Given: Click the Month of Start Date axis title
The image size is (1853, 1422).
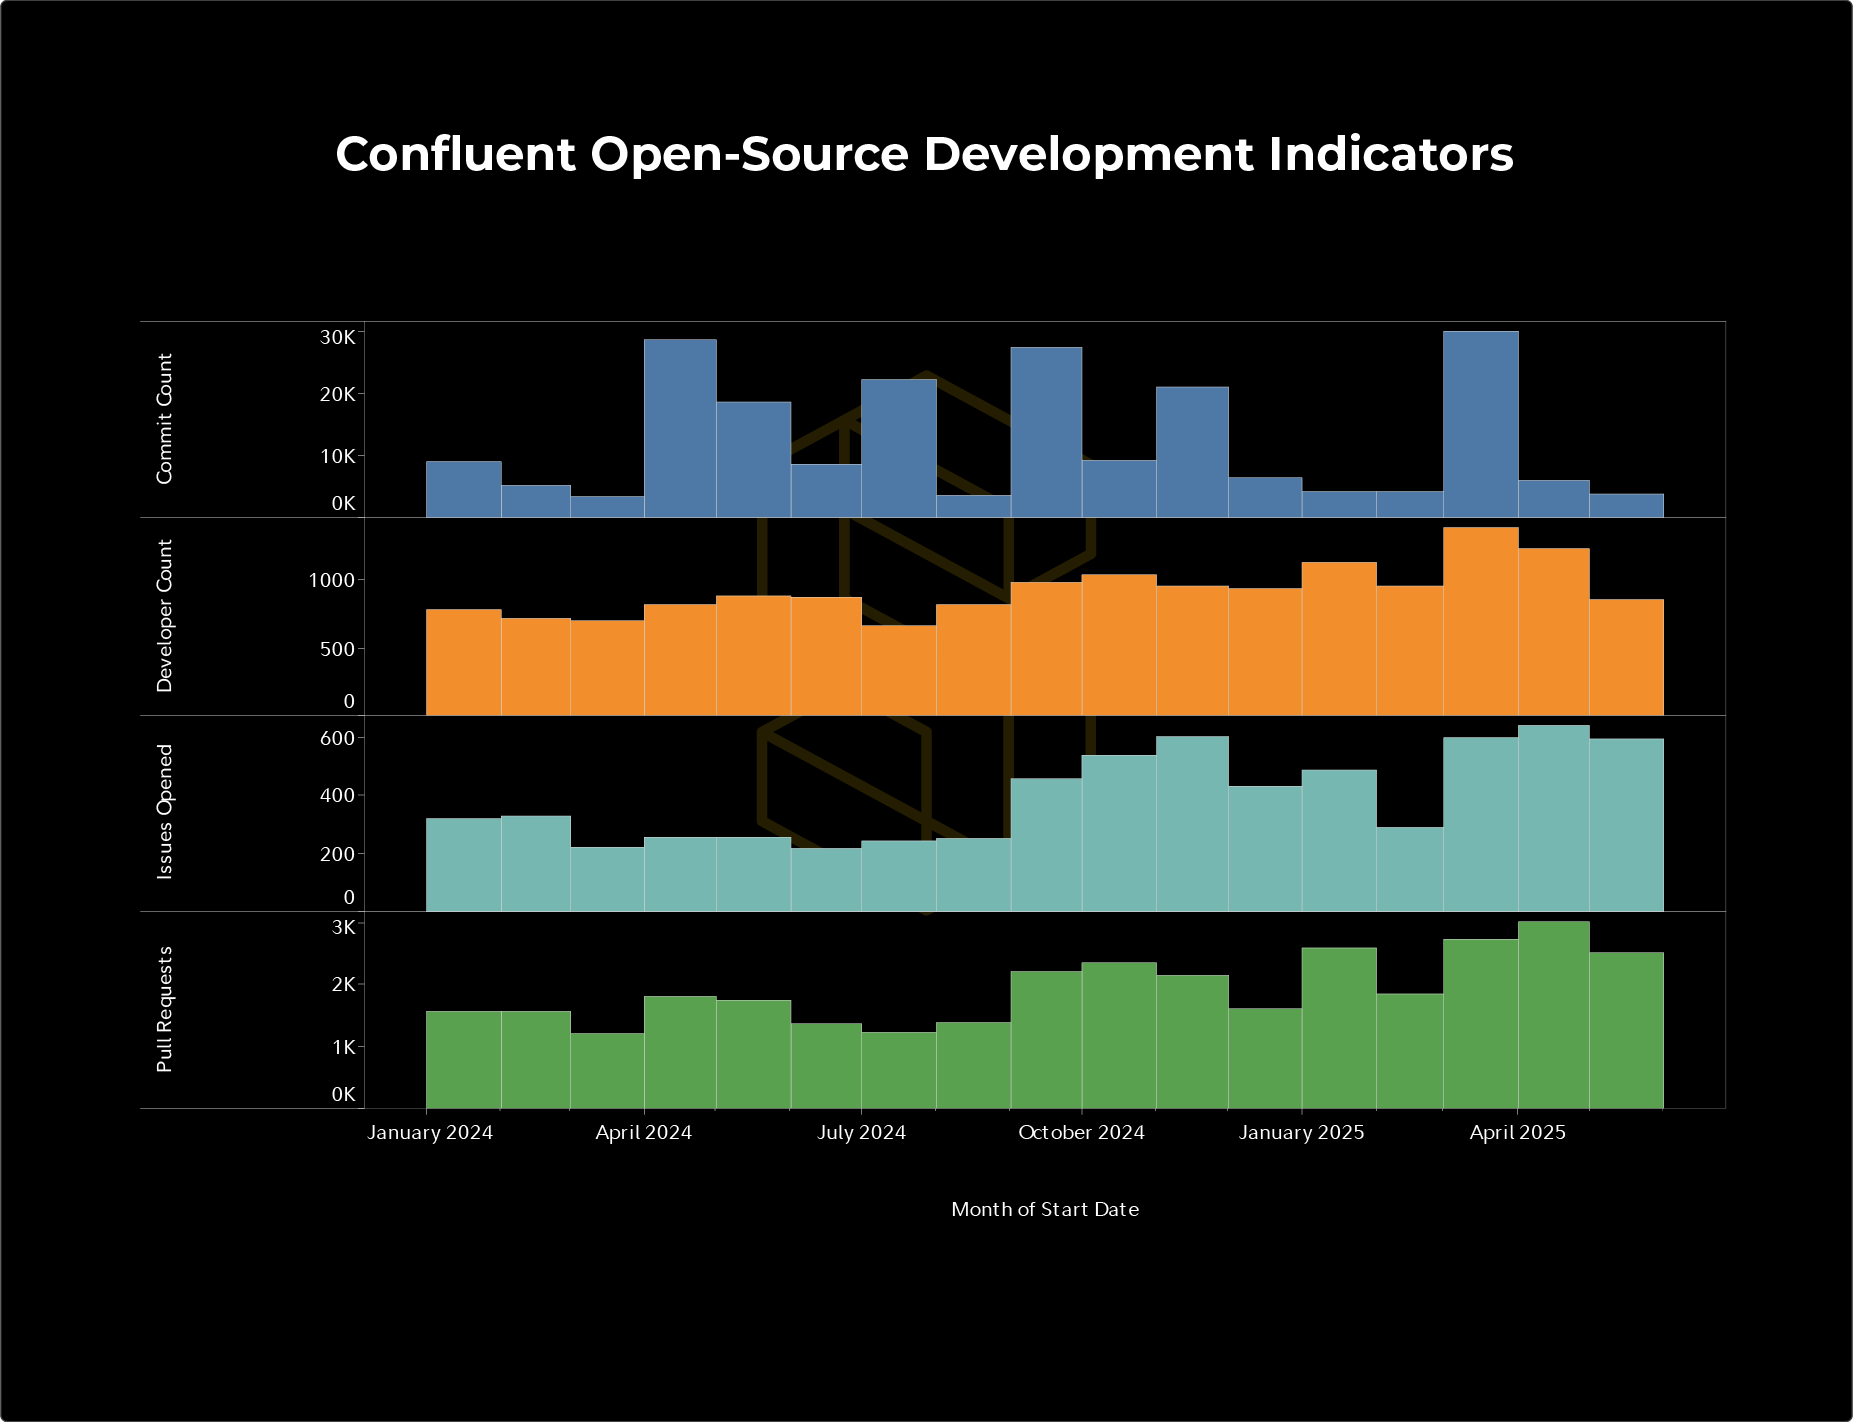Looking at the screenshot, I should pos(1045,1209).
